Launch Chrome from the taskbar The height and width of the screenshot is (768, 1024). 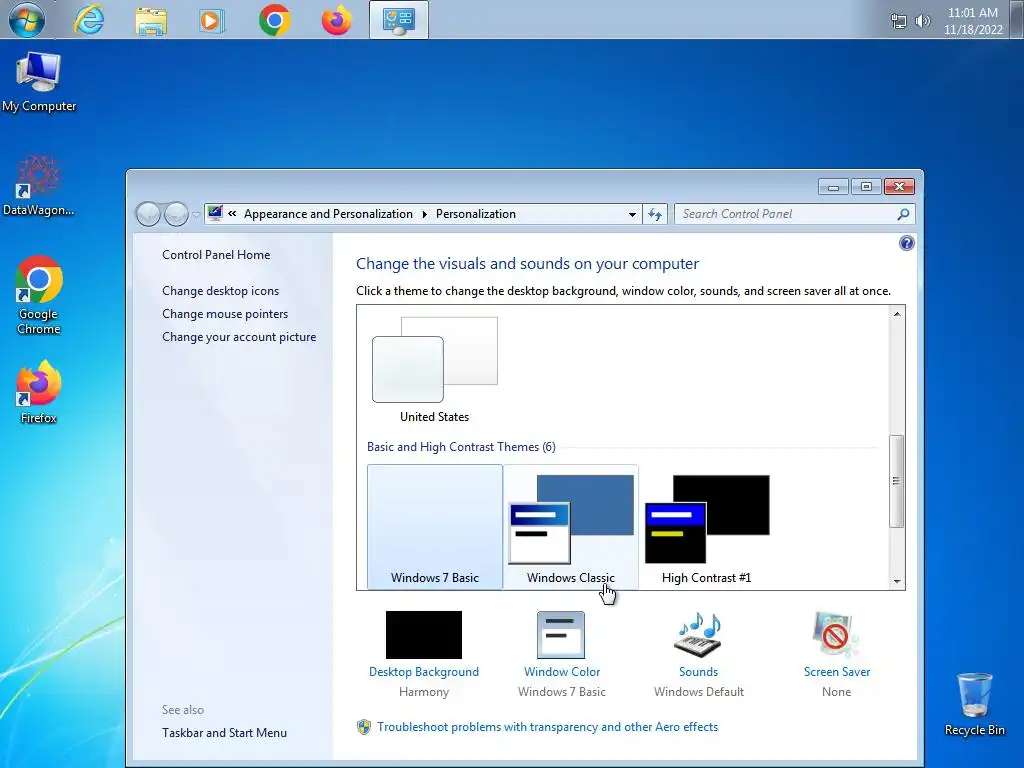tap(274, 20)
